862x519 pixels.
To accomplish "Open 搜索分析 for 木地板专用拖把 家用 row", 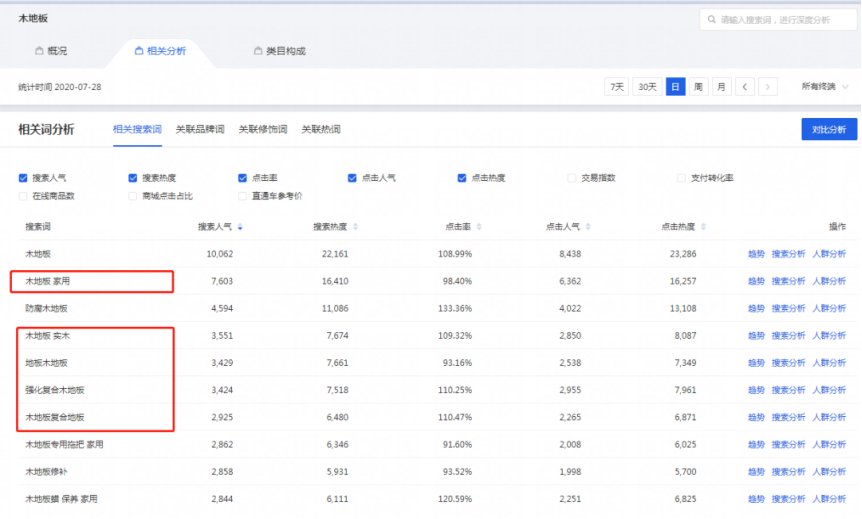I will (788, 444).
